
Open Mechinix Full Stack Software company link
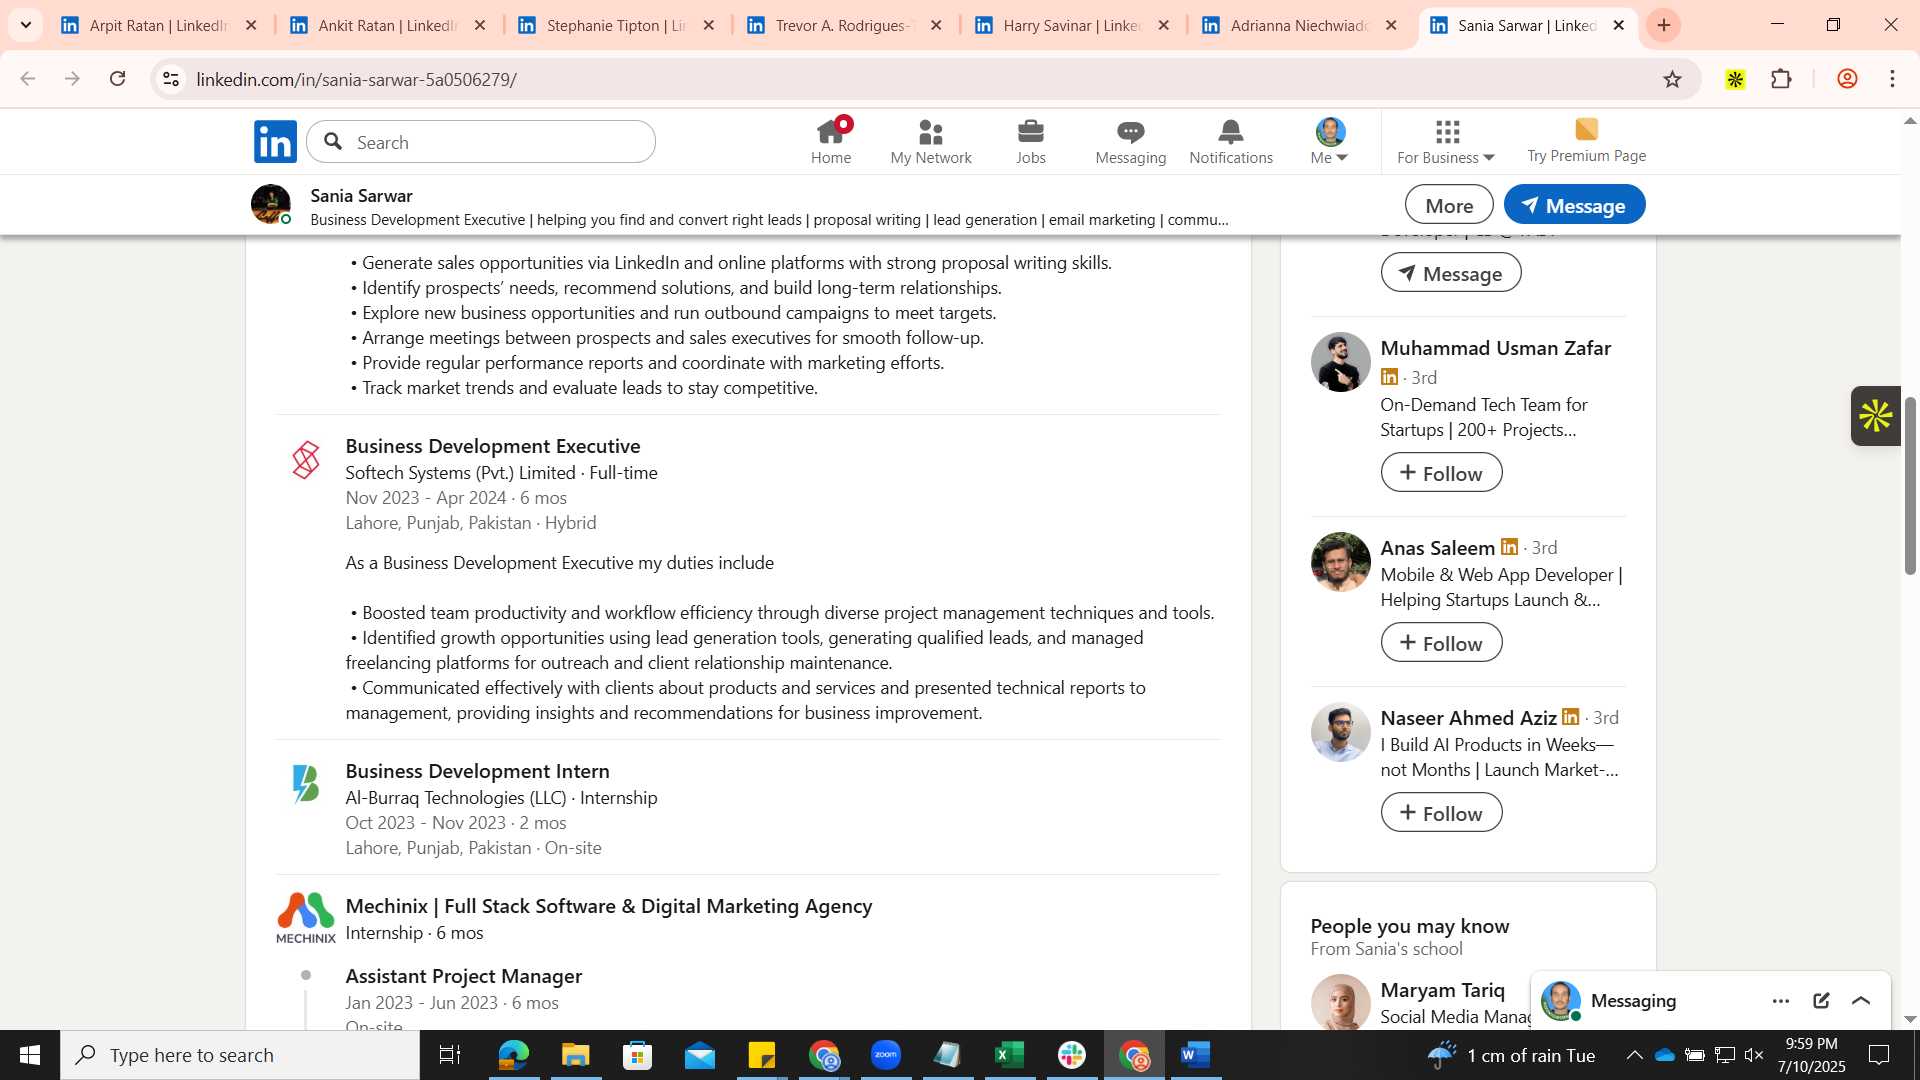(608, 906)
